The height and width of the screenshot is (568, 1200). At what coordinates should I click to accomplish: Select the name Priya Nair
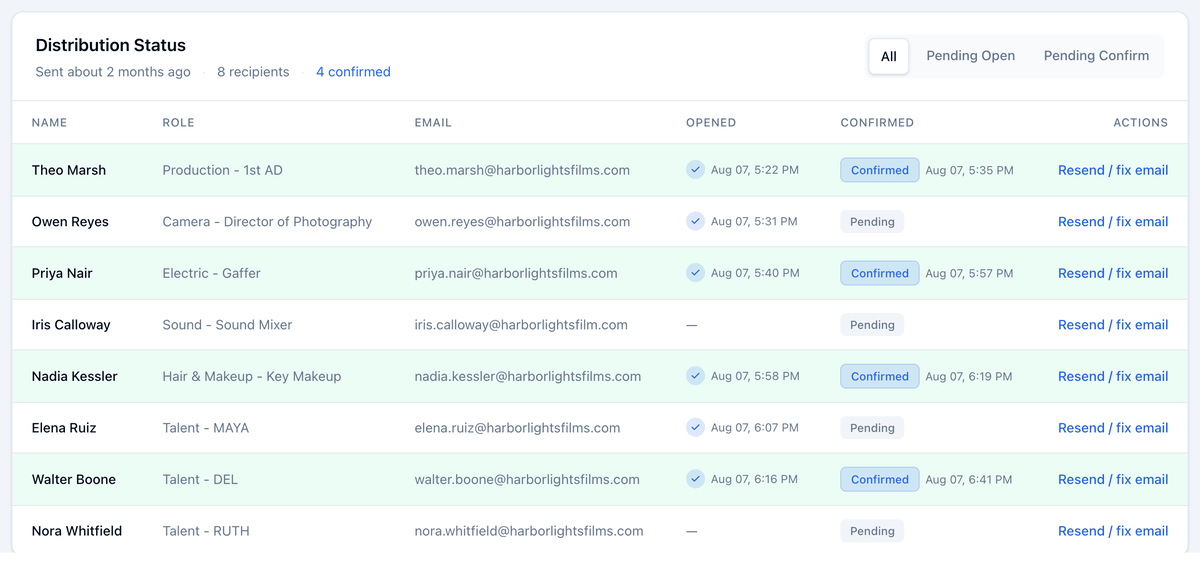coord(62,273)
